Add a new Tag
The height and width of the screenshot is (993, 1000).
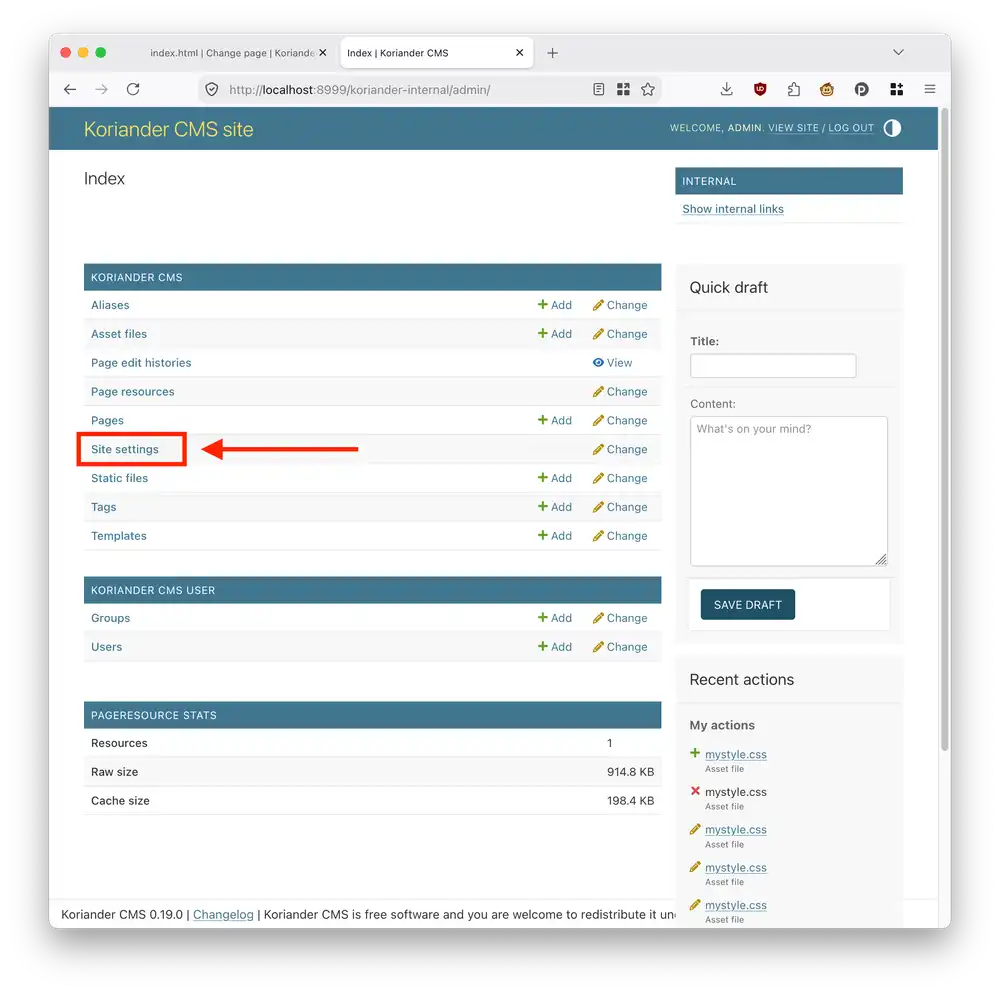click(554, 507)
